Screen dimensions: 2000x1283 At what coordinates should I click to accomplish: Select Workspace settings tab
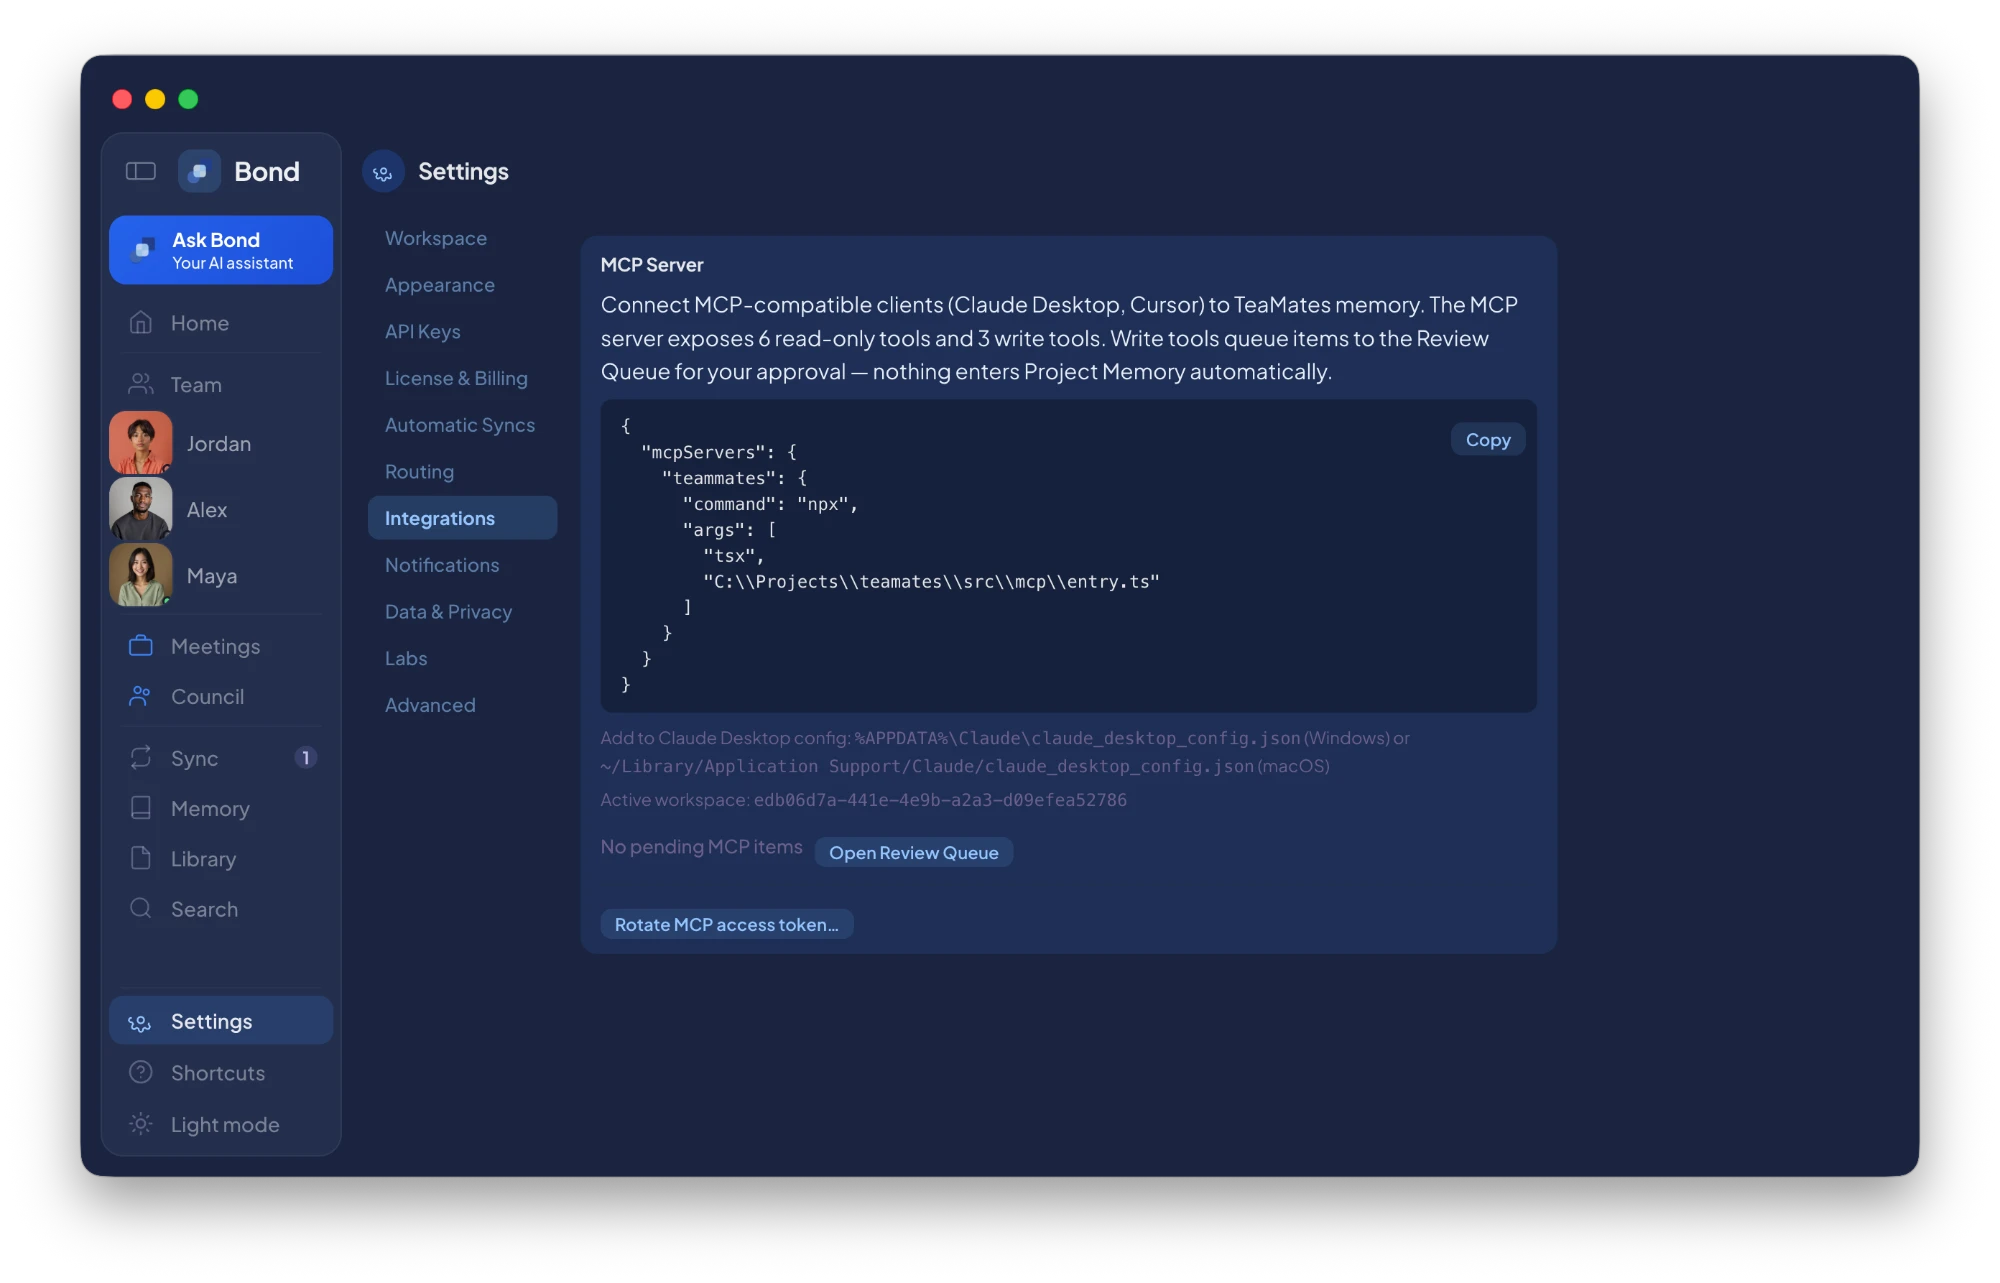[x=462, y=238]
